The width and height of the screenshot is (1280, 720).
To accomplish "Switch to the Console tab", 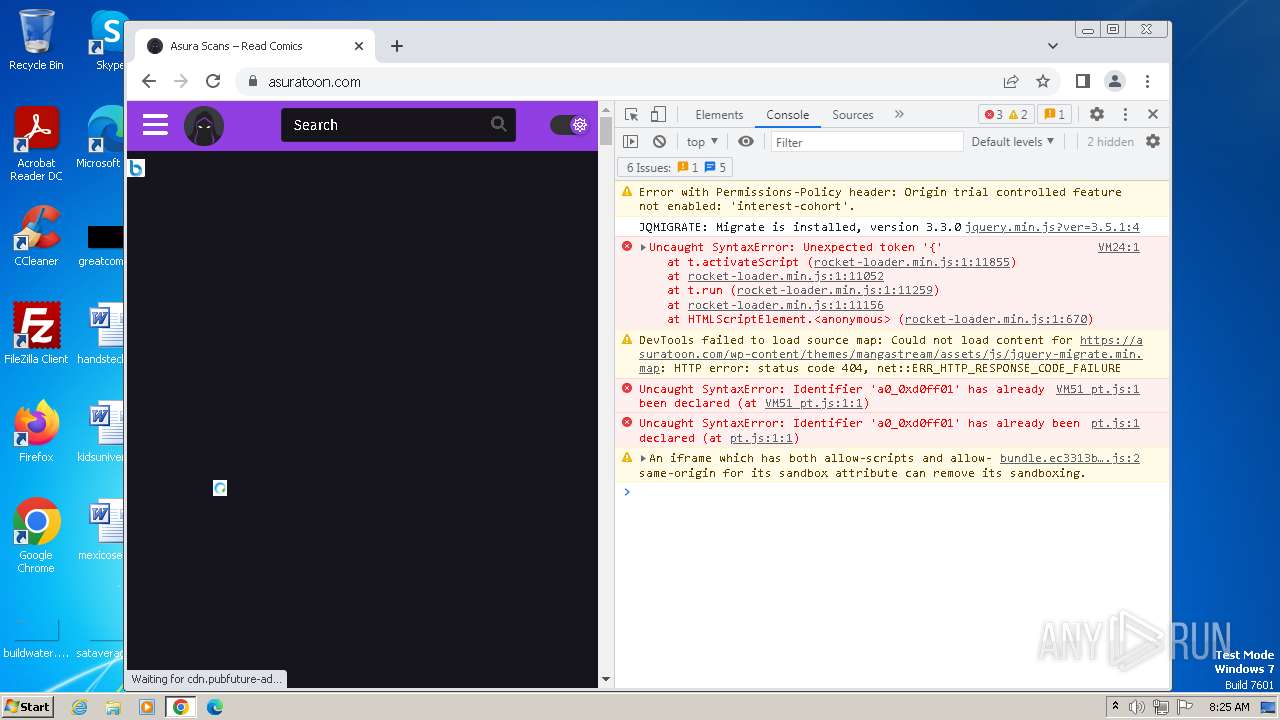I will (787, 115).
